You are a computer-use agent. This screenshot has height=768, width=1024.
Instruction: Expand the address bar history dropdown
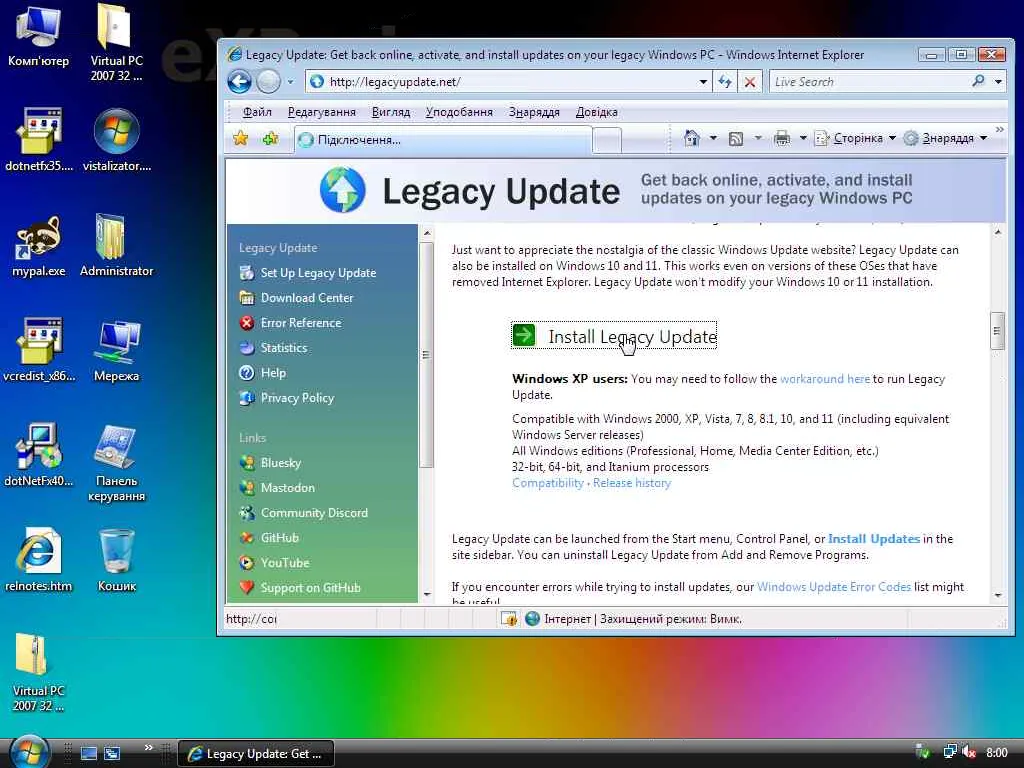[x=703, y=82]
